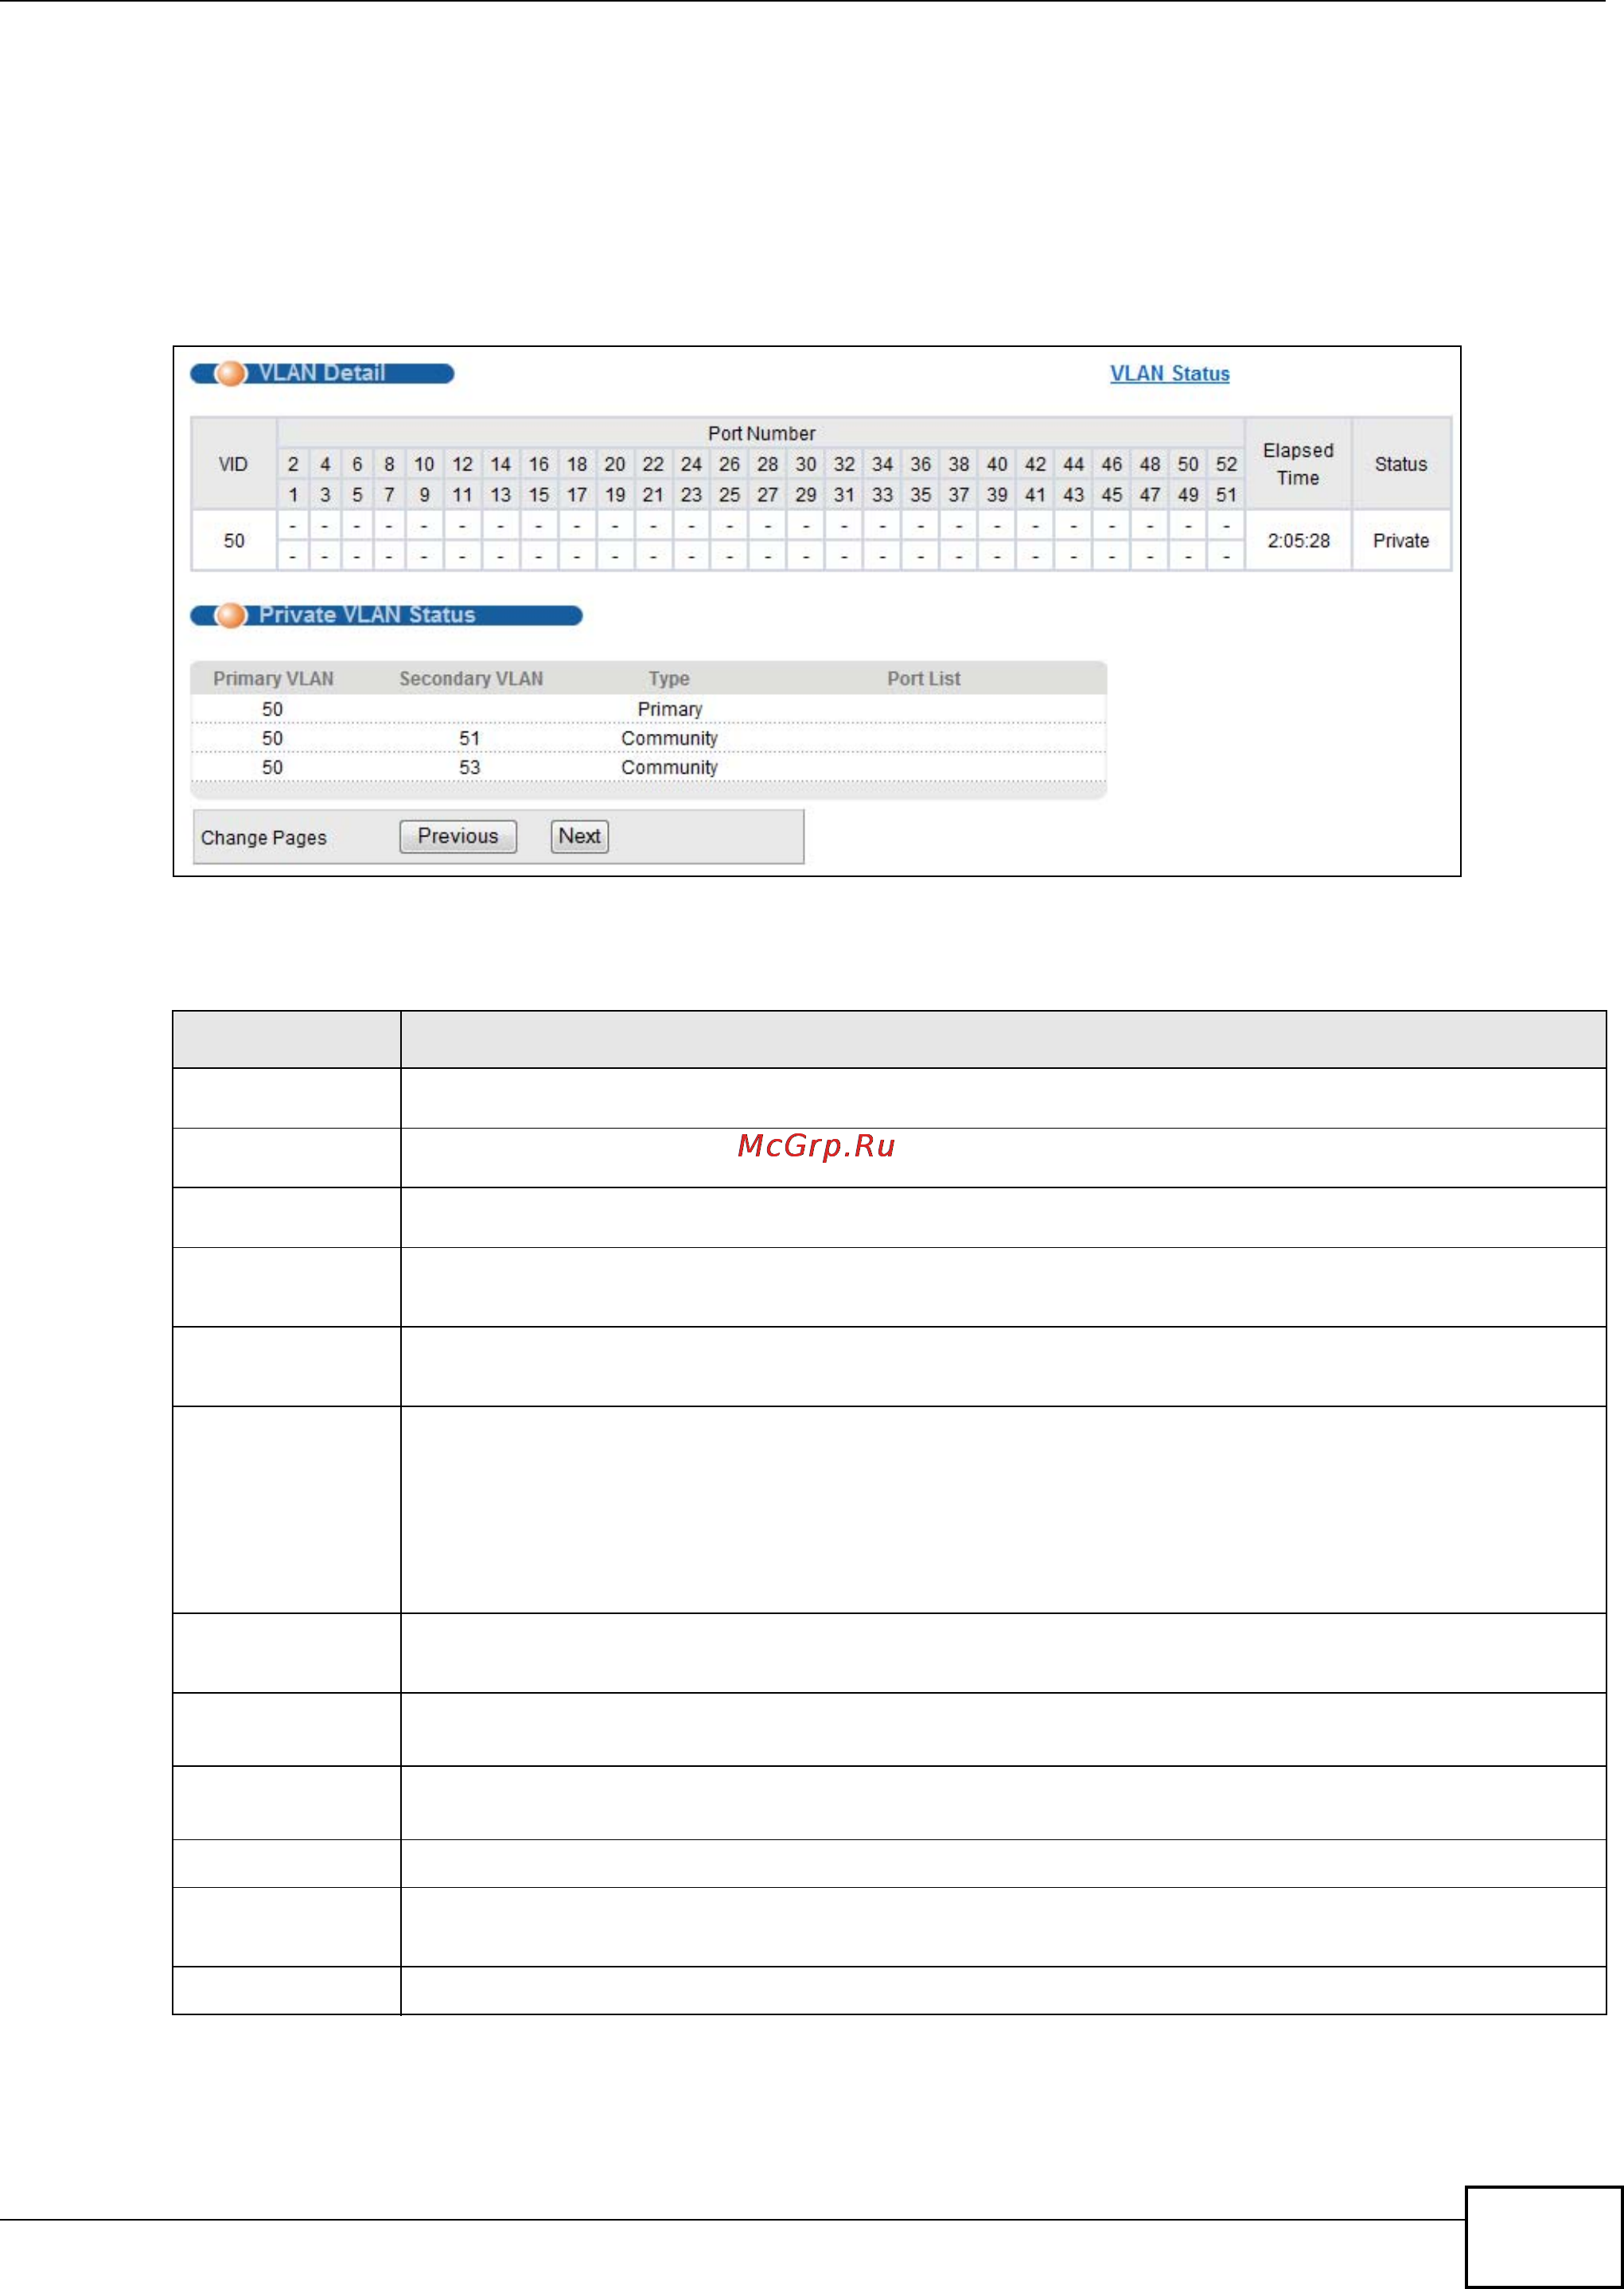The width and height of the screenshot is (1624, 2289).
Task: Select Community type in VLAN 51 row
Action: (x=669, y=738)
